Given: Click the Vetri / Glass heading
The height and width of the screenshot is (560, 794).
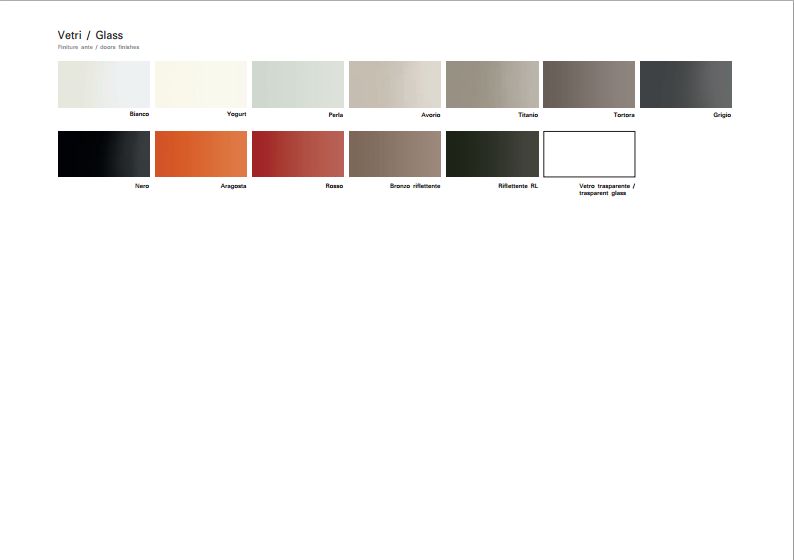Looking at the screenshot, I should click(90, 35).
